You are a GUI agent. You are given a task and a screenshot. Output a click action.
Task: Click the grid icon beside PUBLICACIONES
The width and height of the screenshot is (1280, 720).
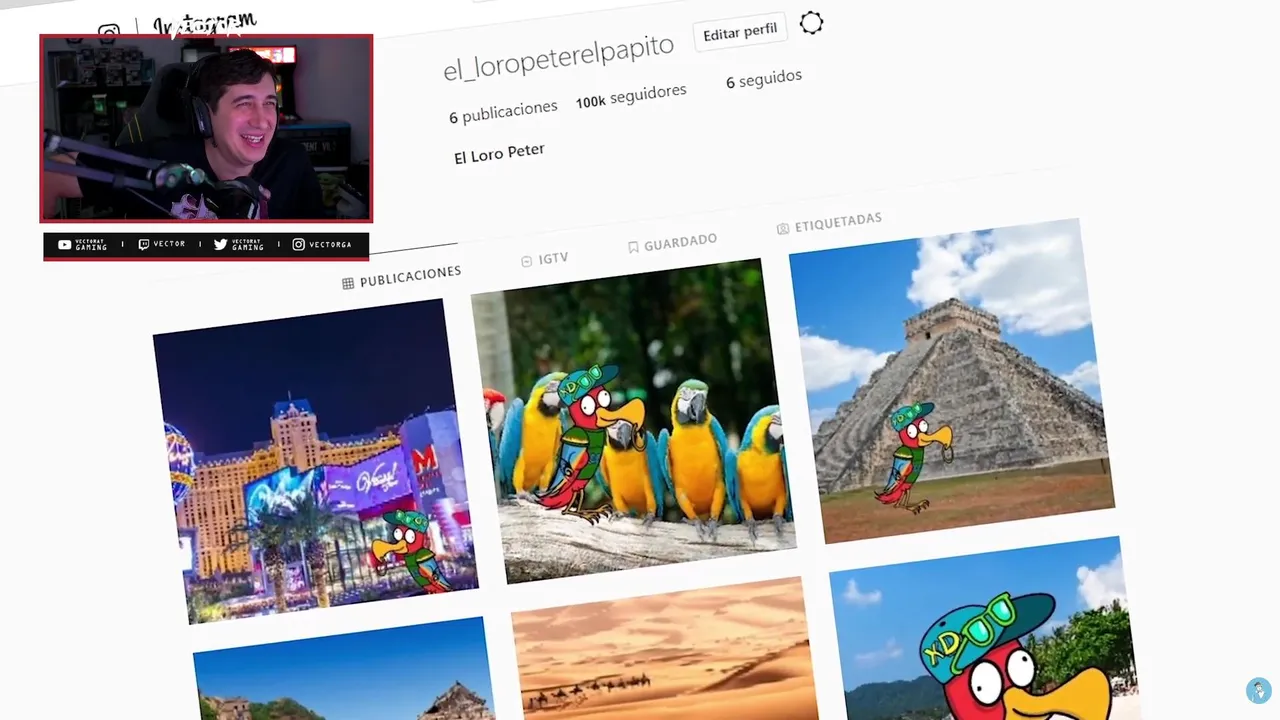(x=348, y=284)
